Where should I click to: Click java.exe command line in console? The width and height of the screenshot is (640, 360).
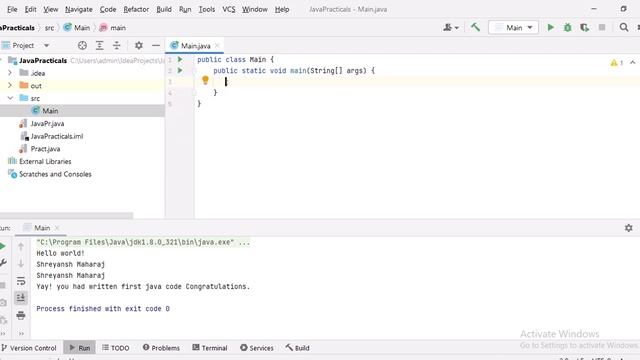point(143,242)
